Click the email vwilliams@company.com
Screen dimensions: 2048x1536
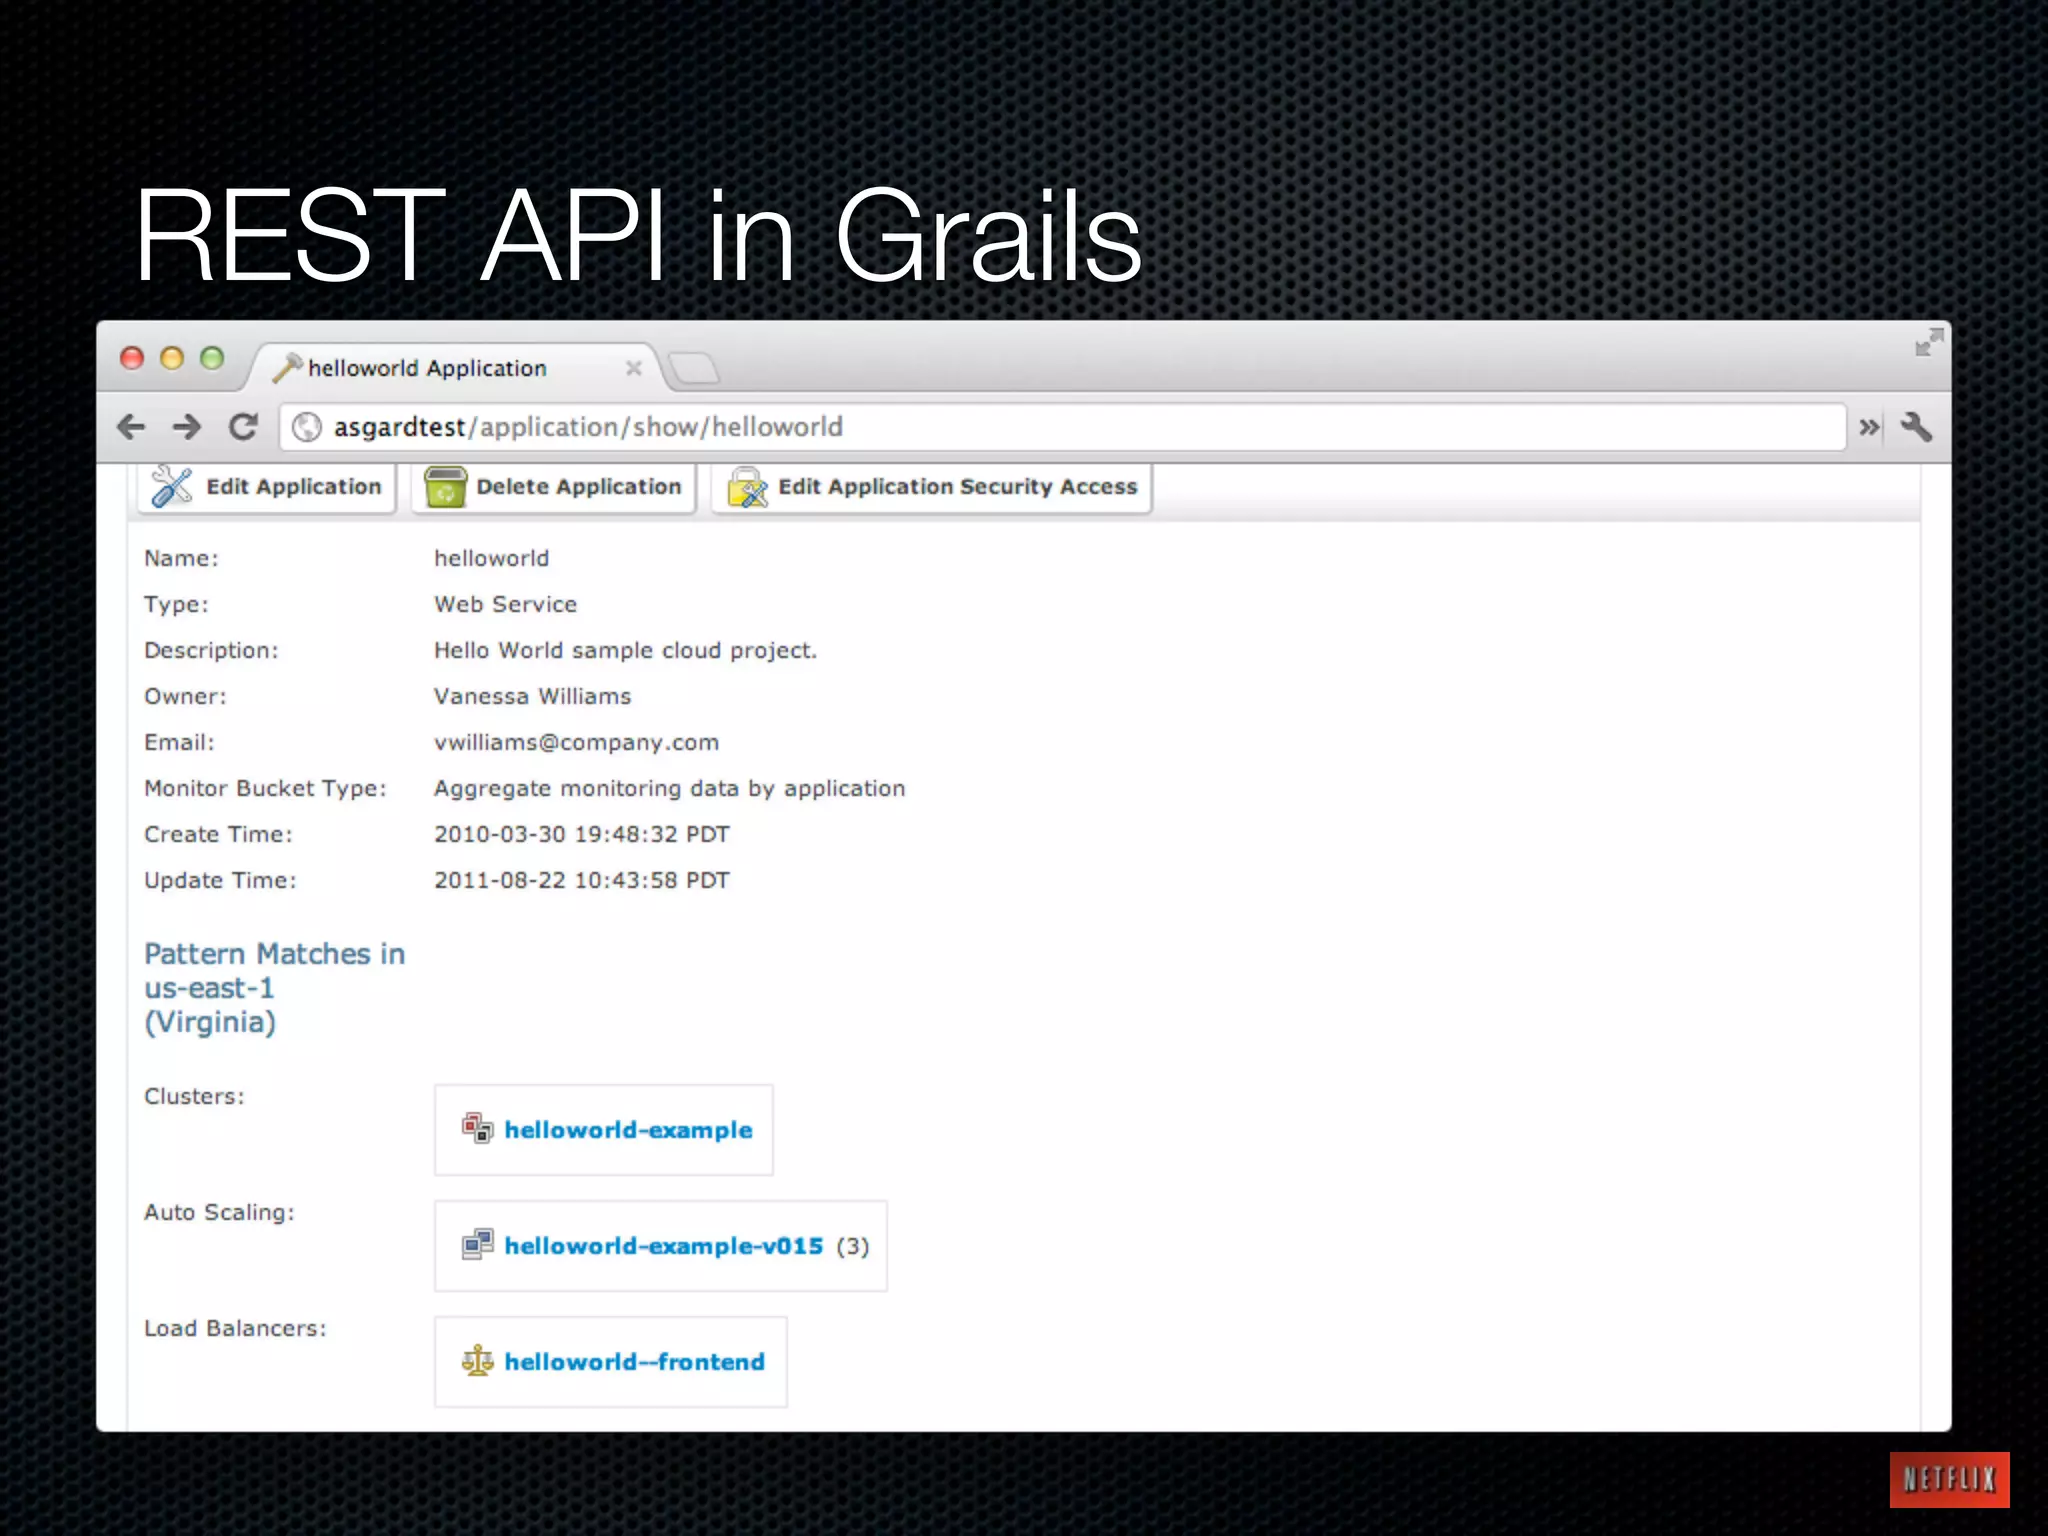pos(576,742)
